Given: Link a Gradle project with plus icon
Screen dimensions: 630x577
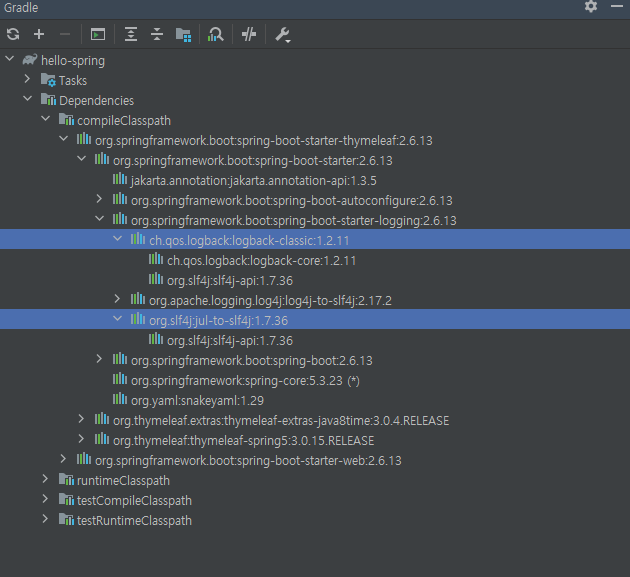Looking at the screenshot, I should 39,35.
